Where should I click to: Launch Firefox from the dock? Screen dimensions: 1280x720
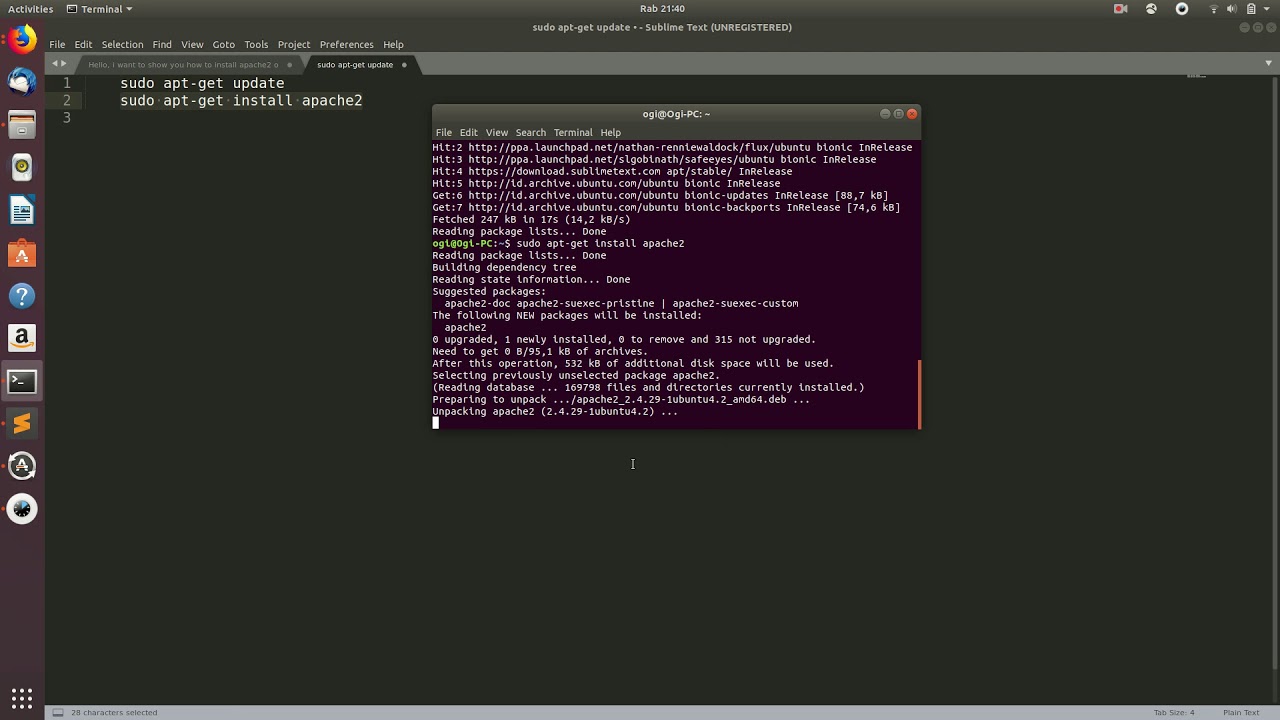pyautogui.click(x=22, y=39)
